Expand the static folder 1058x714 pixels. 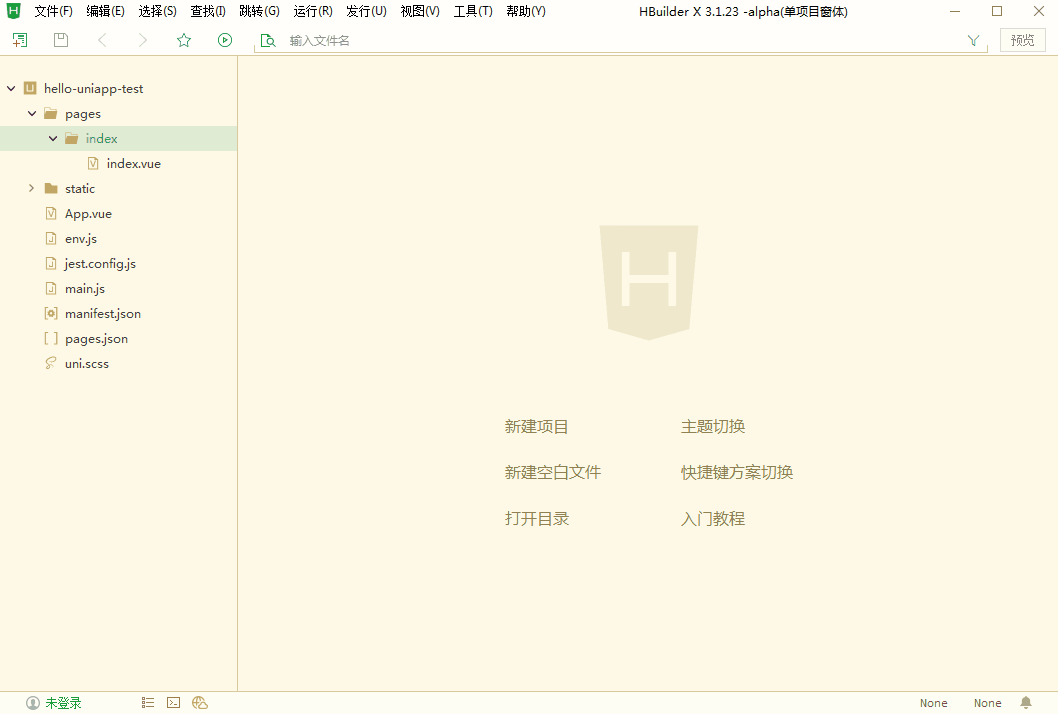tap(32, 188)
